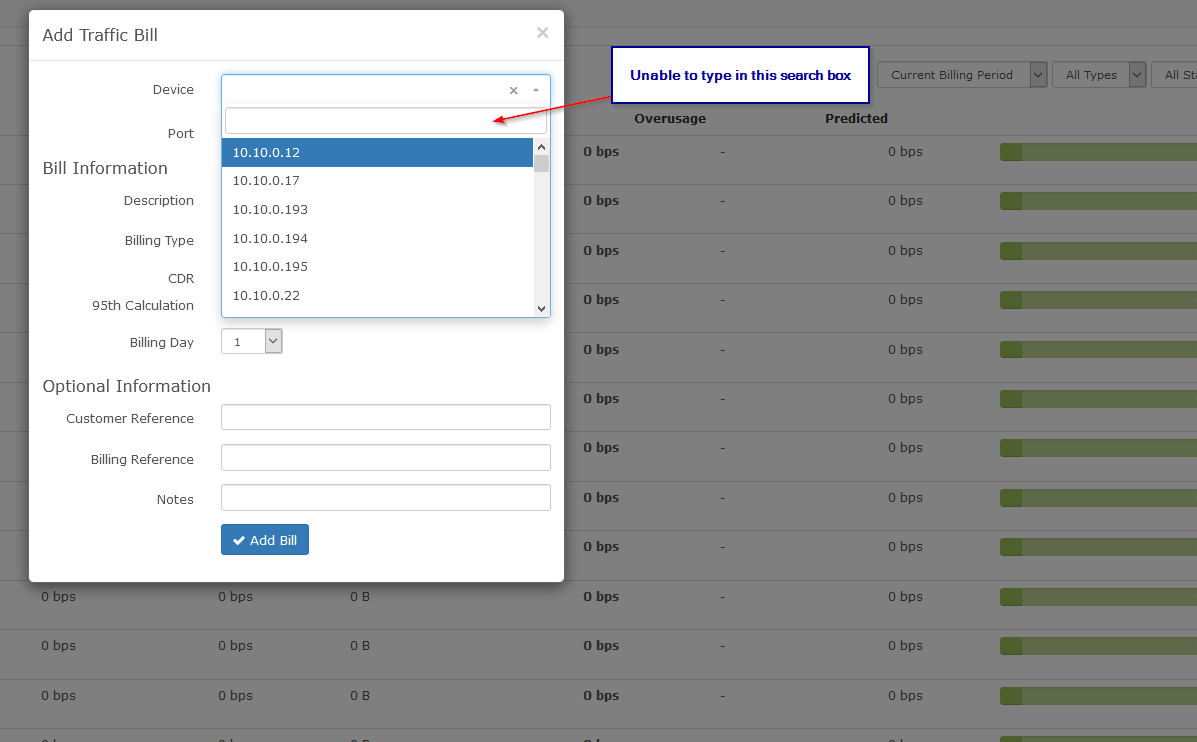The image size is (1197, 742).
Task: Click the checkmark on the Add Bill button
Action: coord(240,539)
